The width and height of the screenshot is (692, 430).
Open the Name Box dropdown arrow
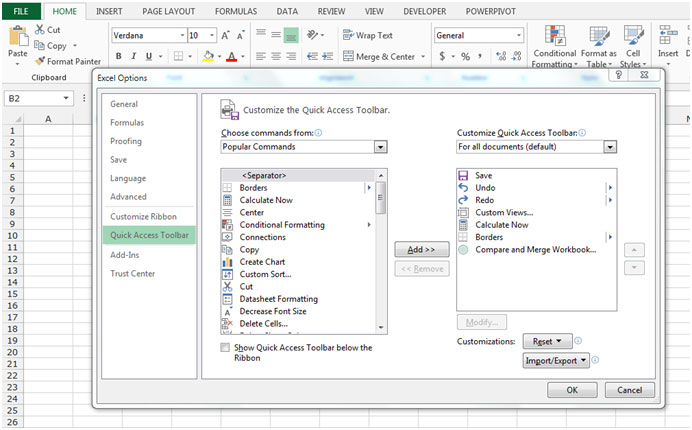point(66,98)
